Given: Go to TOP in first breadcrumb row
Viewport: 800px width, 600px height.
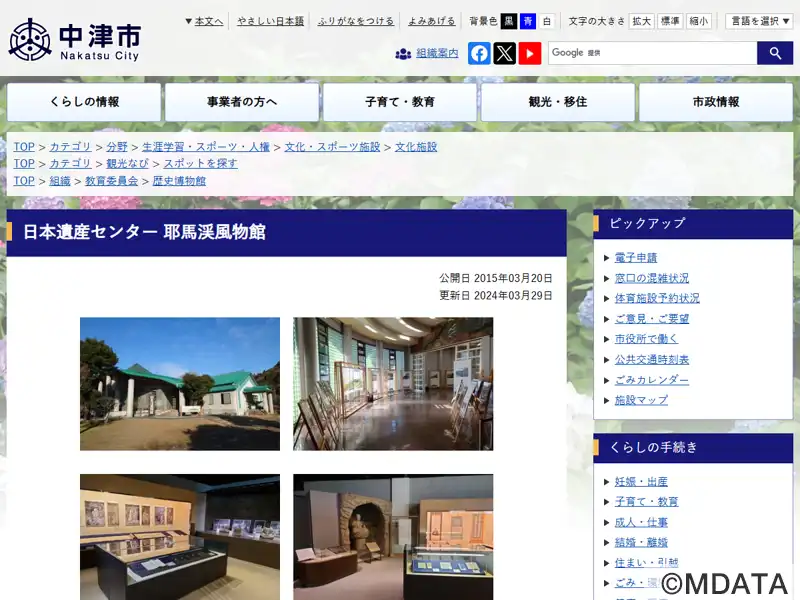Looking at the screenshot, I should [24, 147].
